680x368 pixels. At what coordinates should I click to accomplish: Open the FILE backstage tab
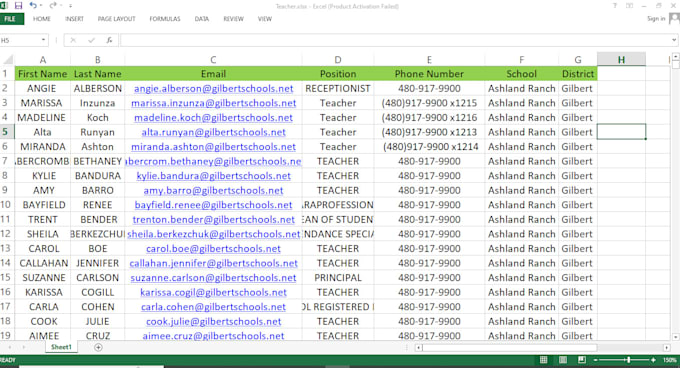(x=10, y=19)
